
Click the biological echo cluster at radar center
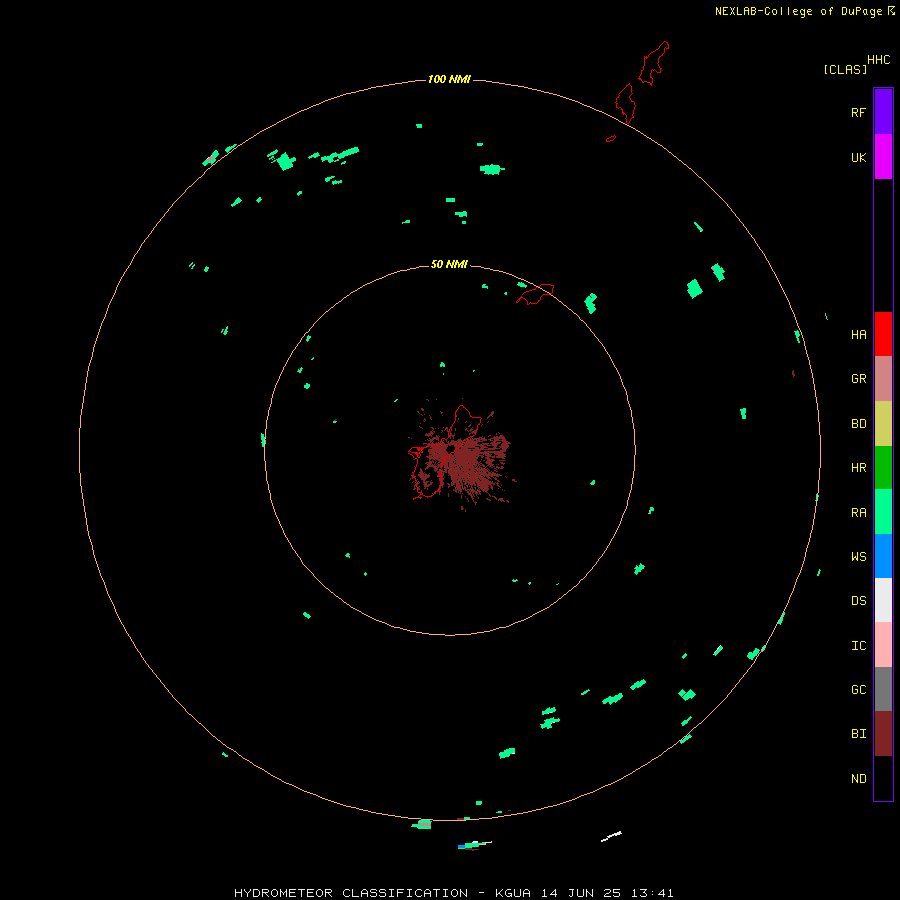pyautogui.click(x=461, y=455)
